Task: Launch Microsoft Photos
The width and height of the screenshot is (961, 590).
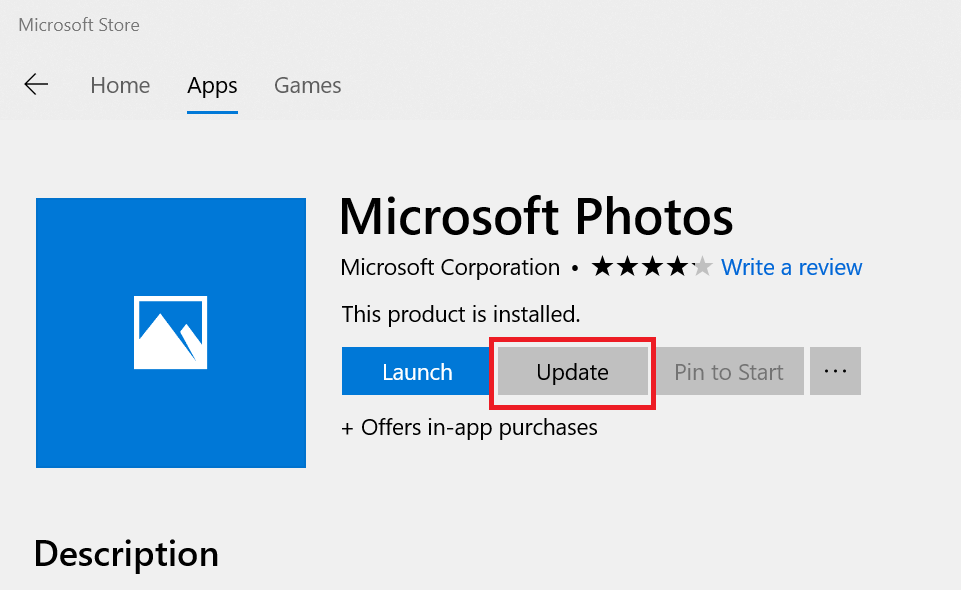Action: click(416, 371)
